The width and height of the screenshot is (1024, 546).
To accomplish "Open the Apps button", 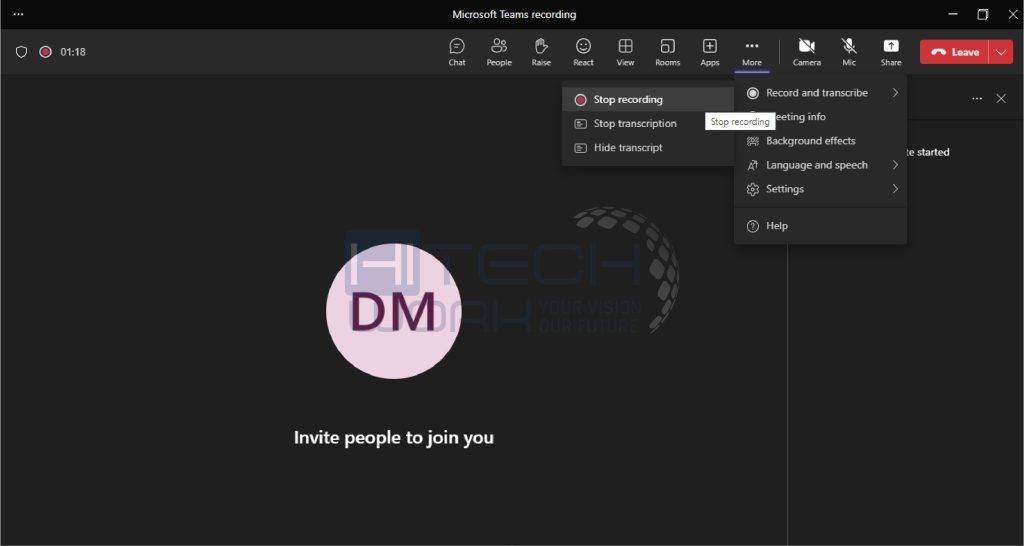I will pos(709,52).
